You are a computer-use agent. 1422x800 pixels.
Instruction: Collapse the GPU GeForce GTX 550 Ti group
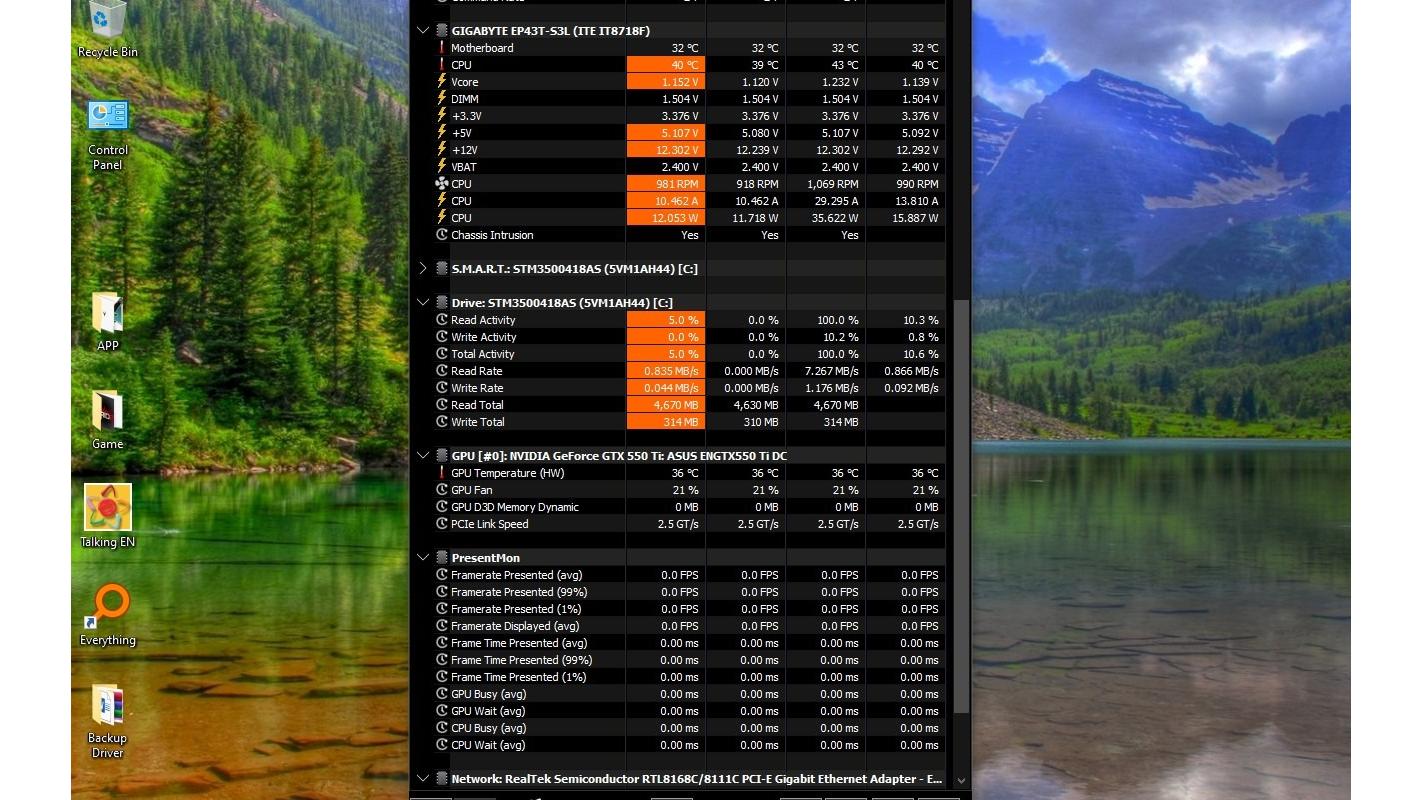pos(423,456)
